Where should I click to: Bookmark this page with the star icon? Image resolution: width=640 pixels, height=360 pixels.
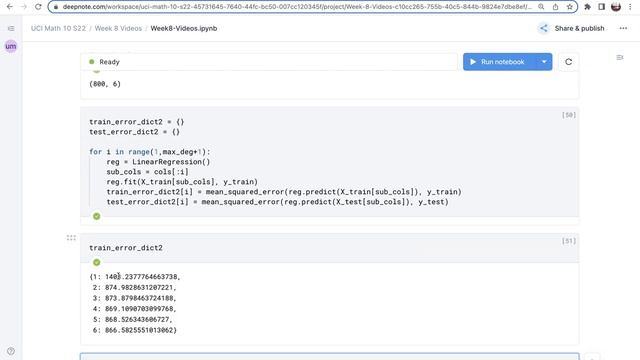[570, 7]
